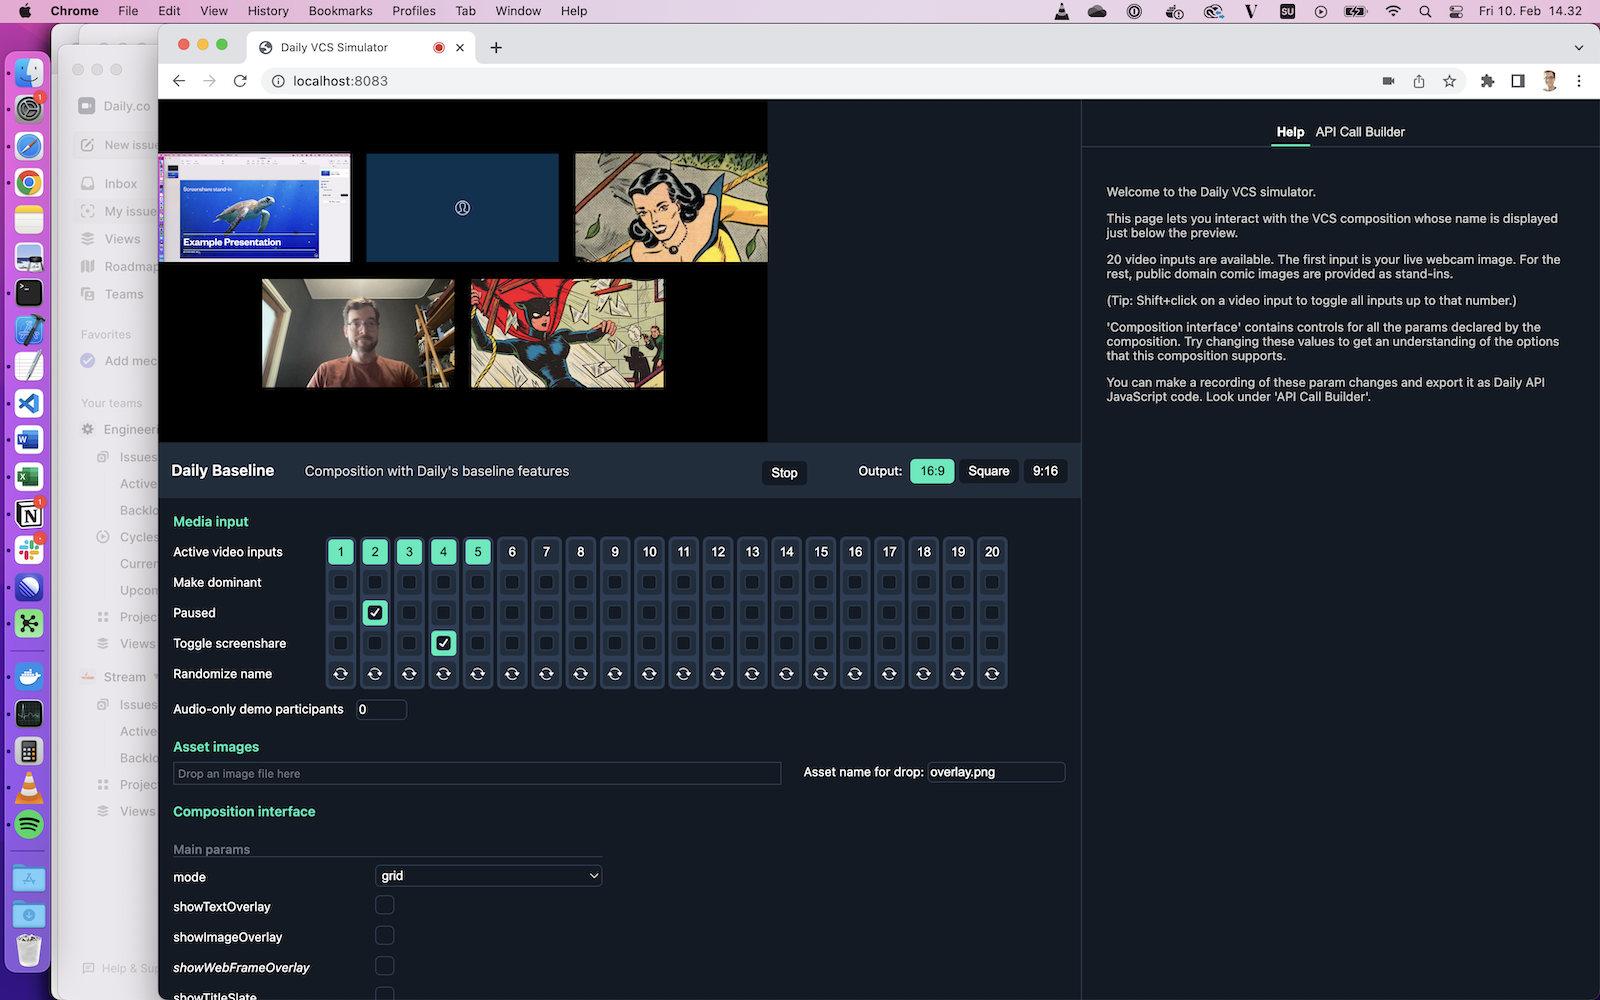Open Notion from the Dock

[x=29, y=514]
